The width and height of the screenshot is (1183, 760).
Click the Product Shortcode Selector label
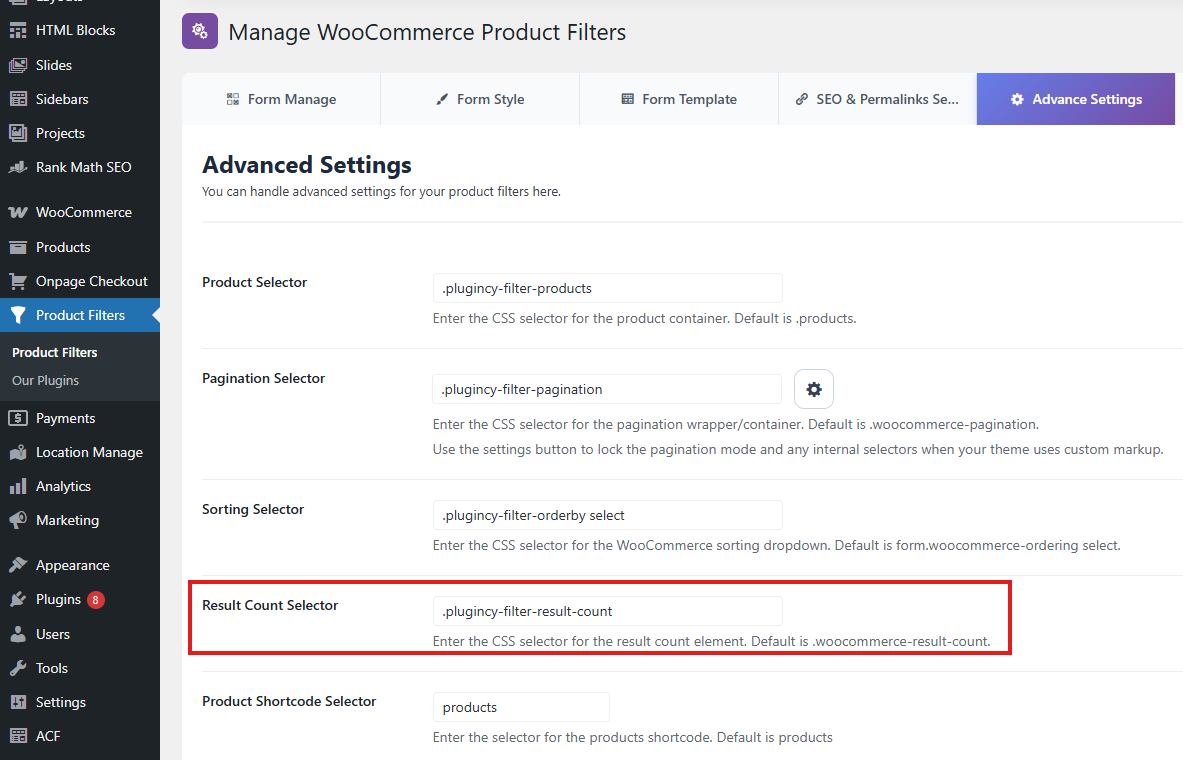pos(289,701)
